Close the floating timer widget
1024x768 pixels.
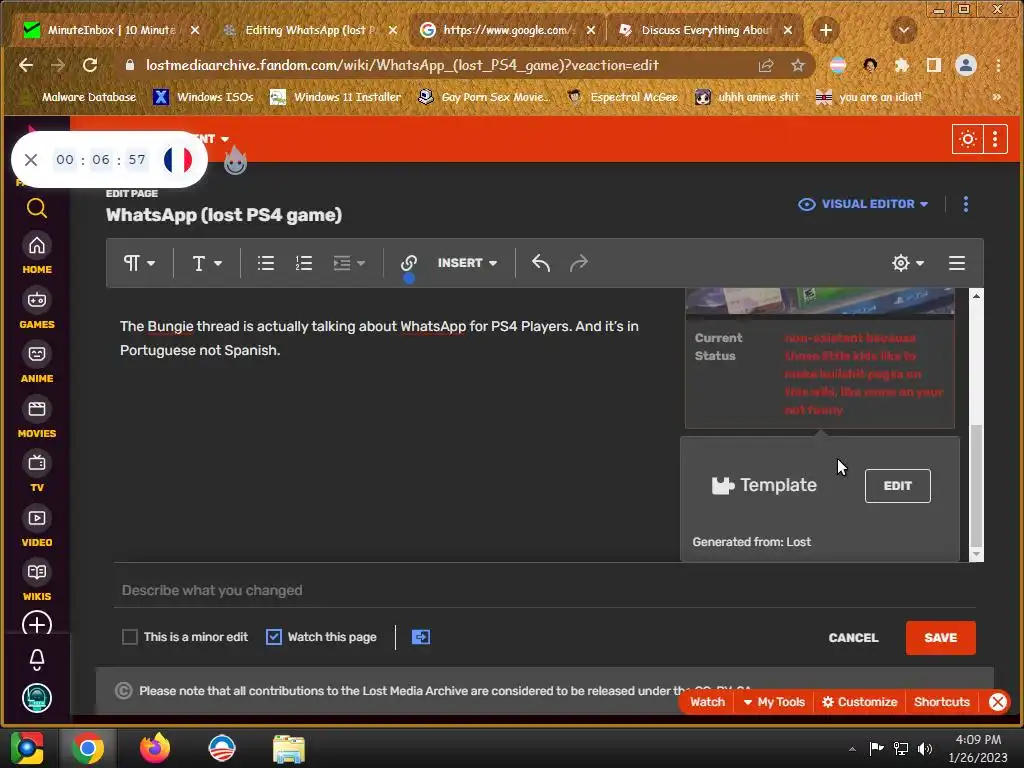(31, 159)
